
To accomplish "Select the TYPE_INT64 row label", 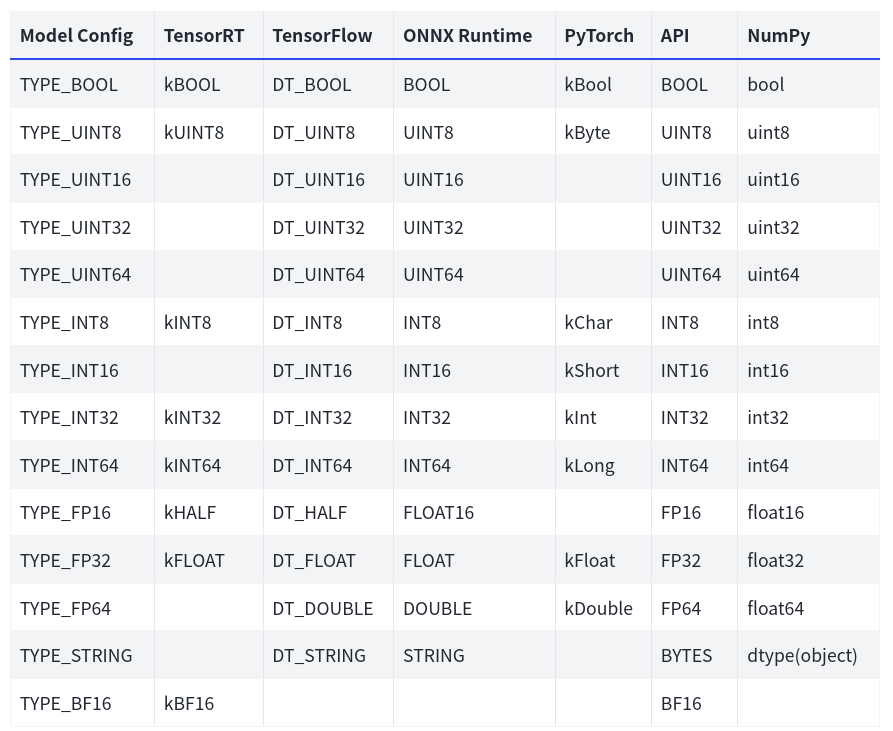I will tap(69, 466).
